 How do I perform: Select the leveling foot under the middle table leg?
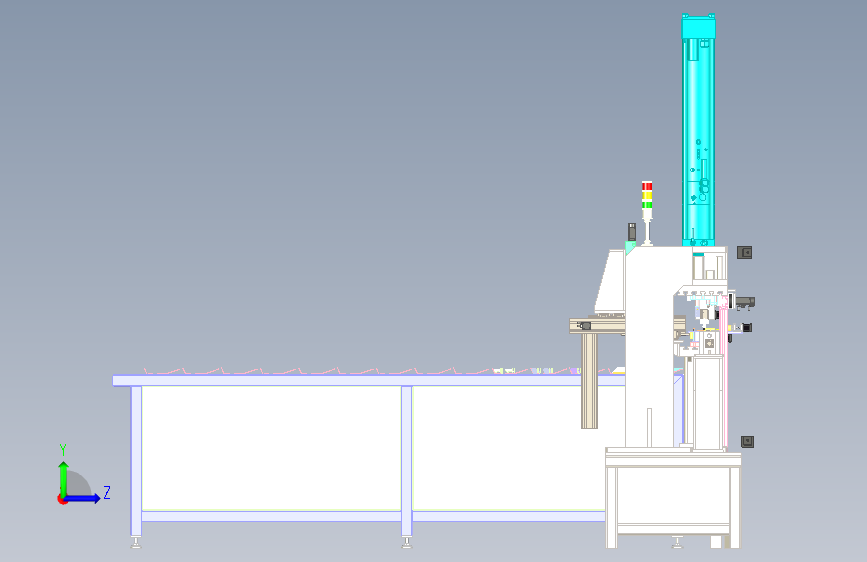click(406, 543)
